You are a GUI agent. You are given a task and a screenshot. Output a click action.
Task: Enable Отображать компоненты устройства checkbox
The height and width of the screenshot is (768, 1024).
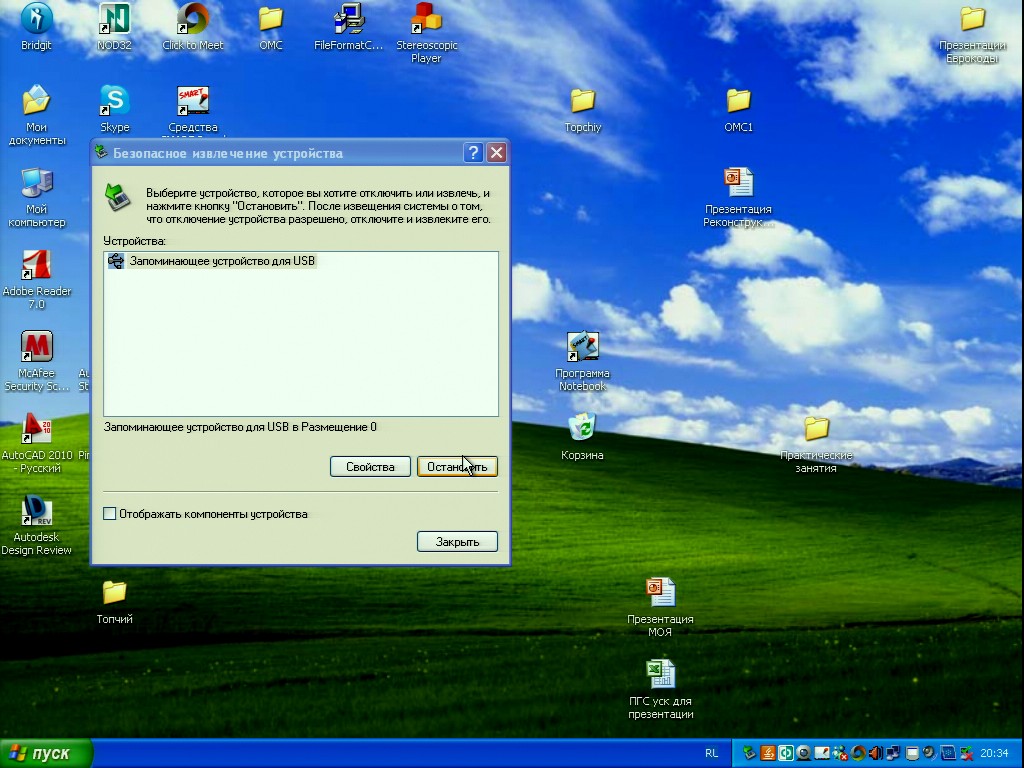click(x=110, y=514)
